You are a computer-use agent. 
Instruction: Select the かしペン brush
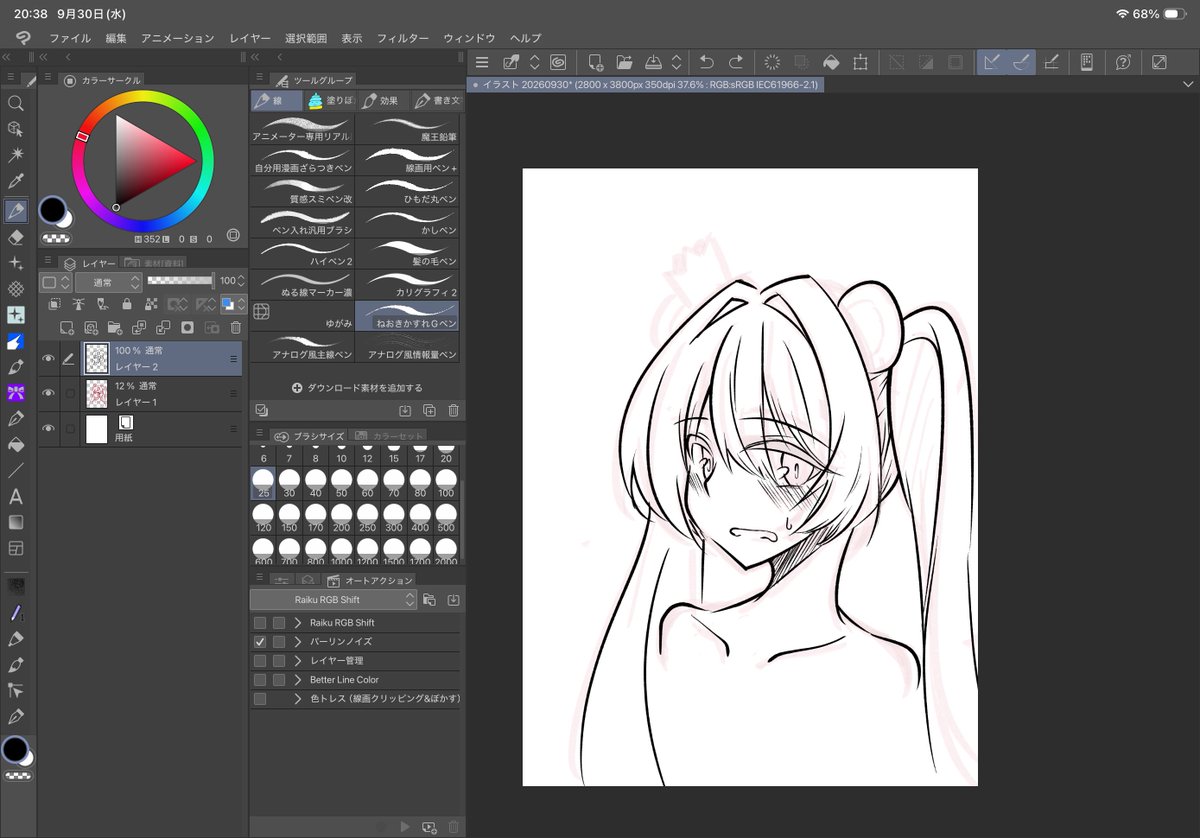pos(408,221)
